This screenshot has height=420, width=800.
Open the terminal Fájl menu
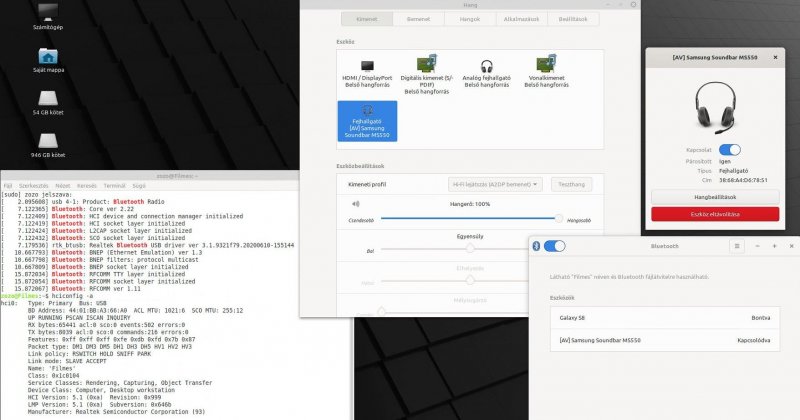click(x=8, y=186)
